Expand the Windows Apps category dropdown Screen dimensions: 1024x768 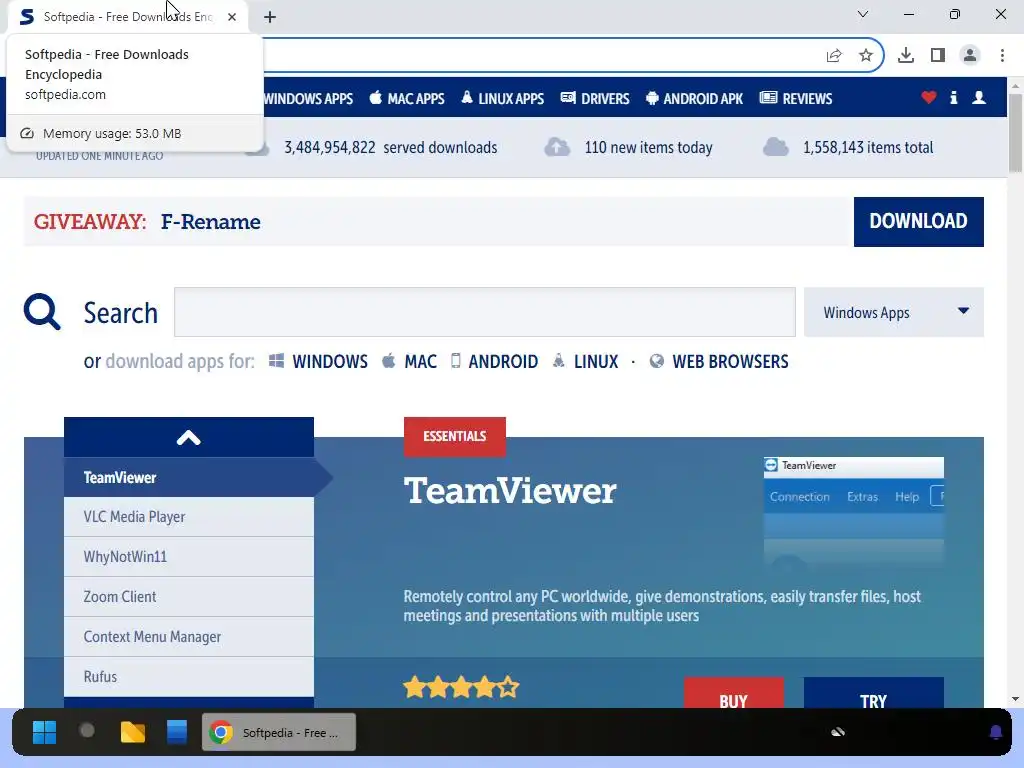coord(893,312)
